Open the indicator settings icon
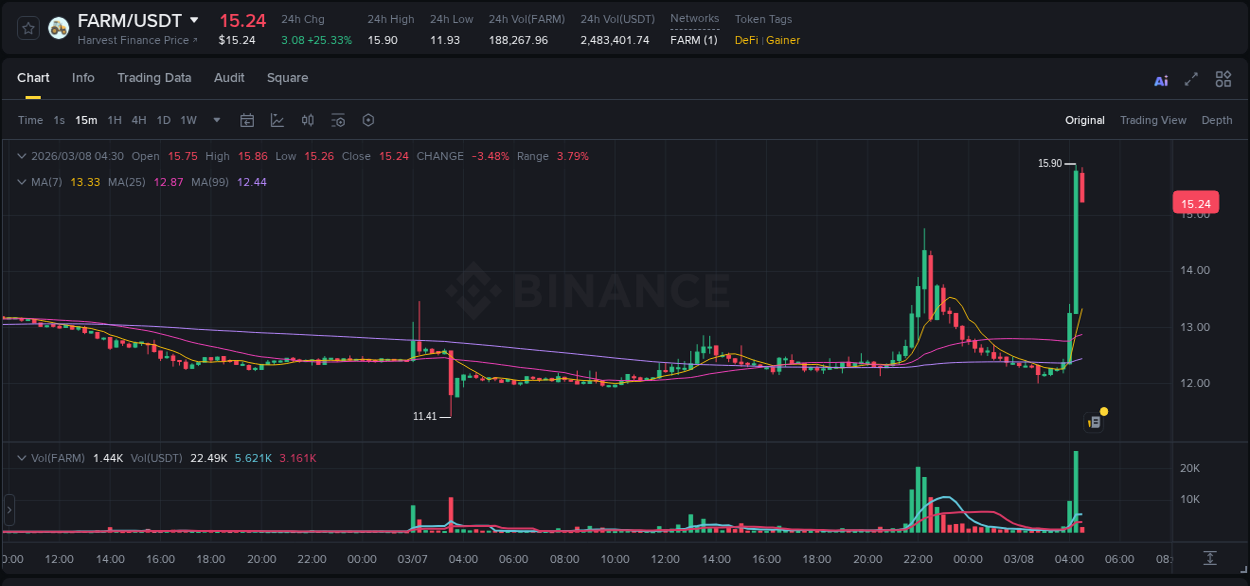Viewport: 1250px width, 586px height. 337,120
